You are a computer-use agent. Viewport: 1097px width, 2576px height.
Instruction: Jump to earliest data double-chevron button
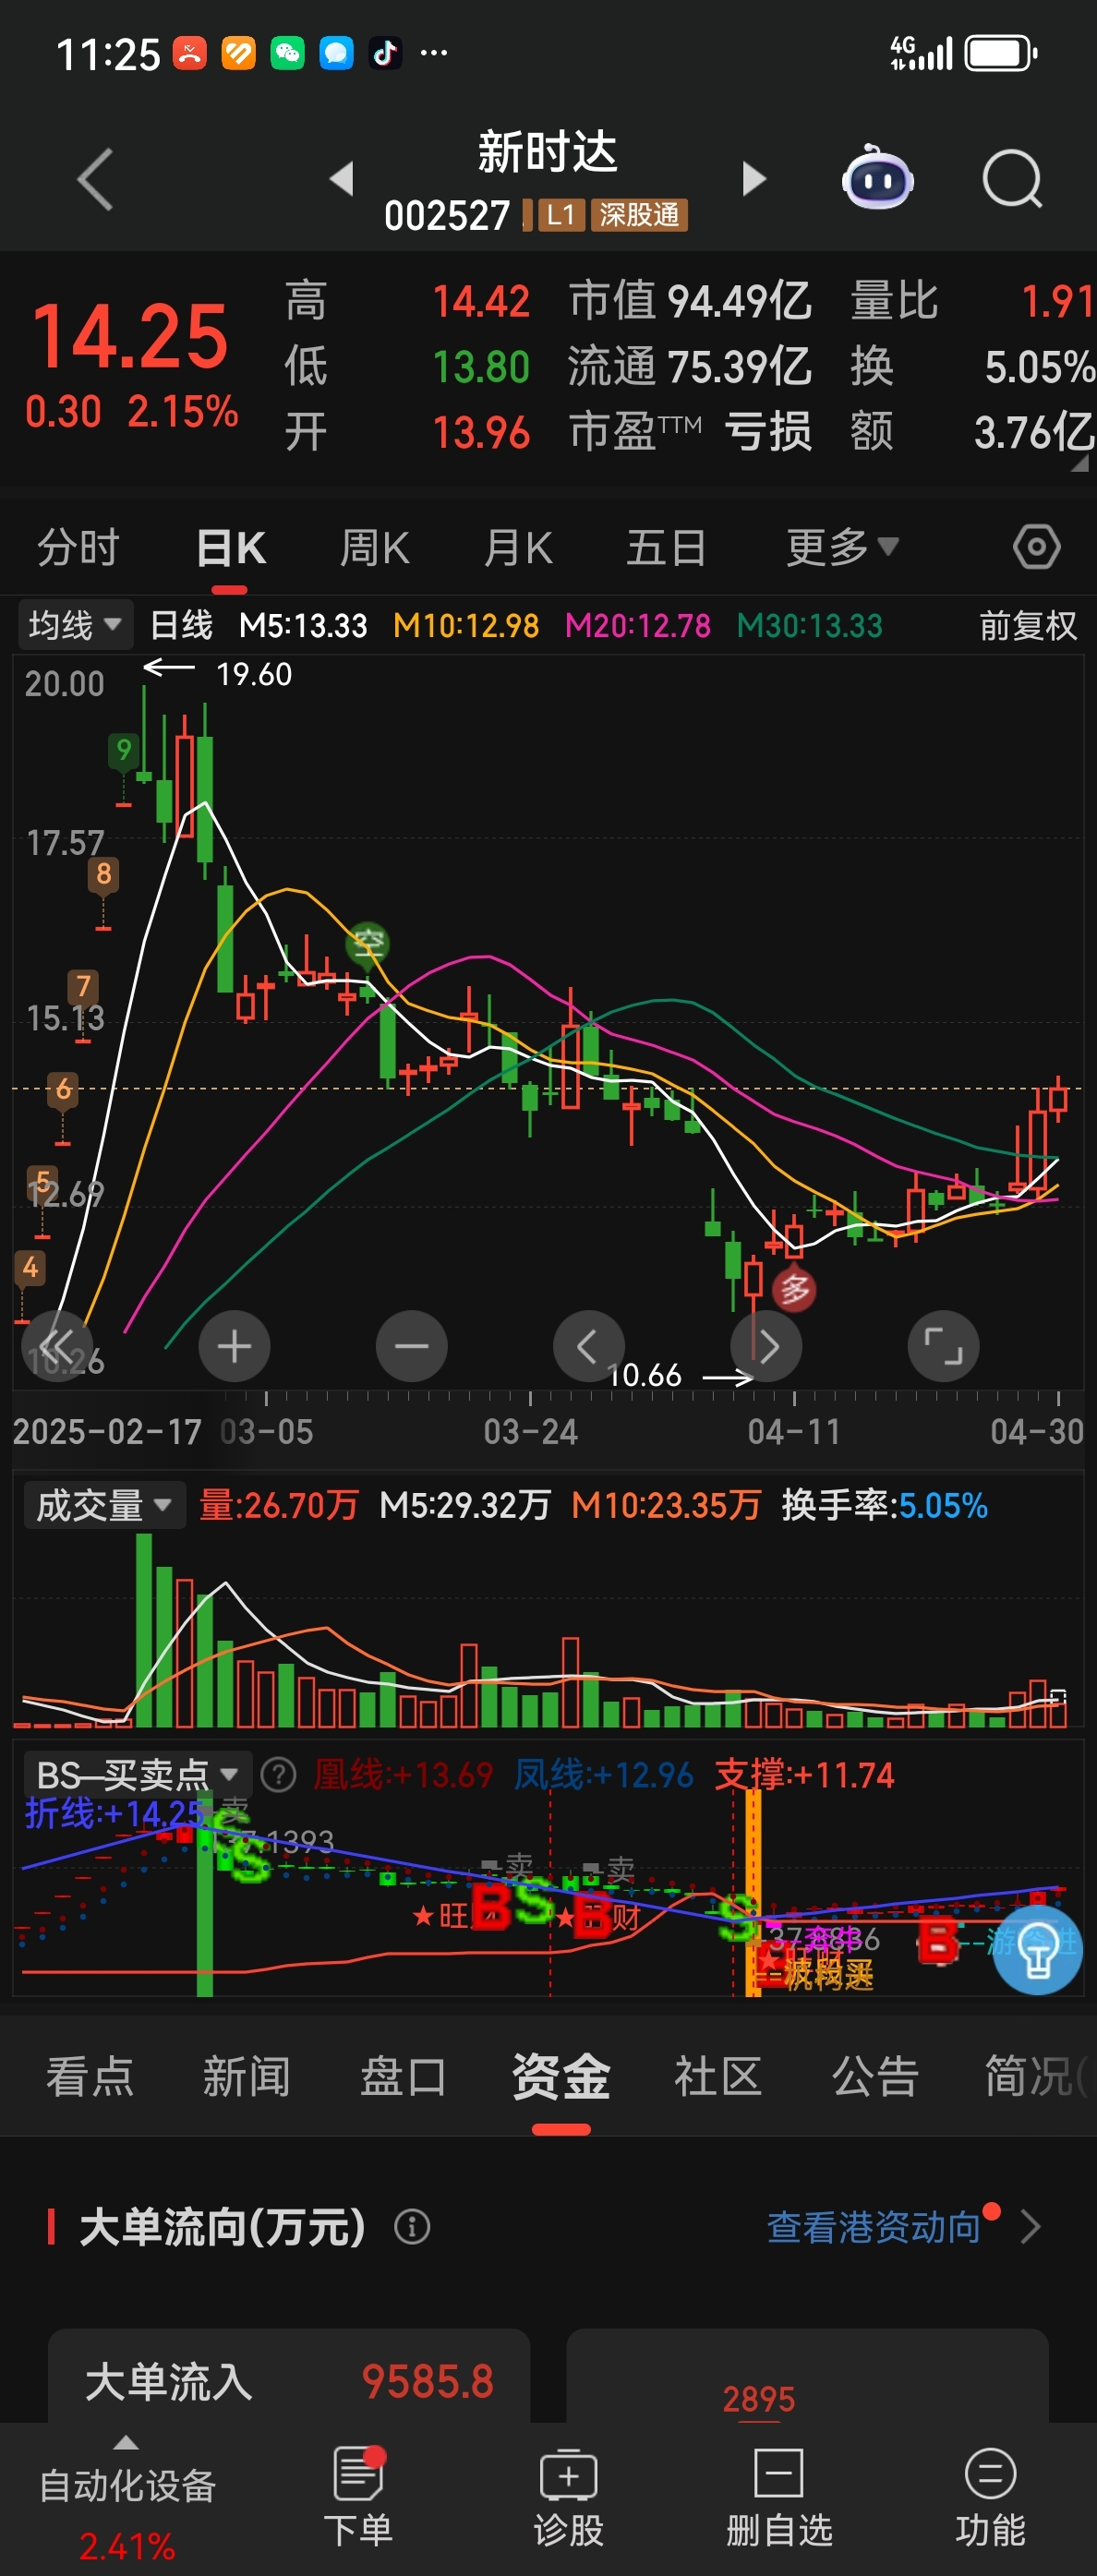pos(57,1346)
